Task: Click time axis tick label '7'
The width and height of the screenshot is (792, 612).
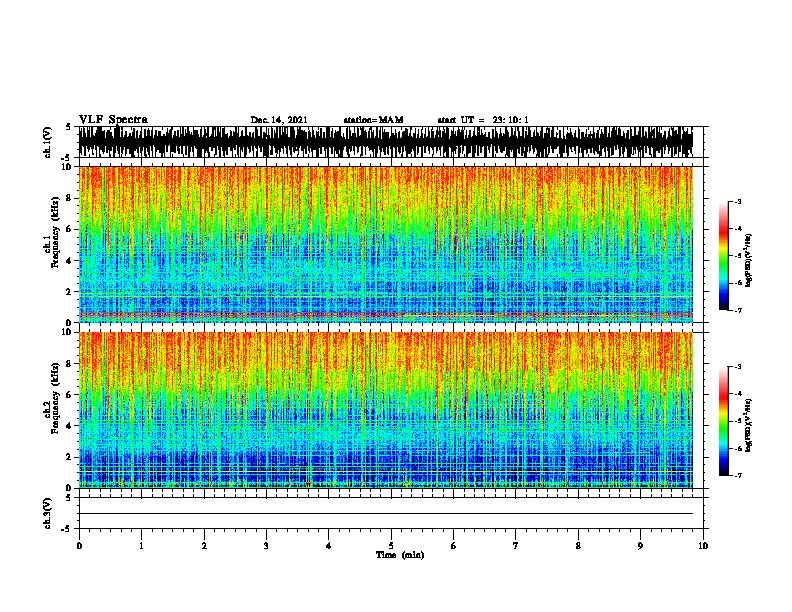Action: (516, 546)
